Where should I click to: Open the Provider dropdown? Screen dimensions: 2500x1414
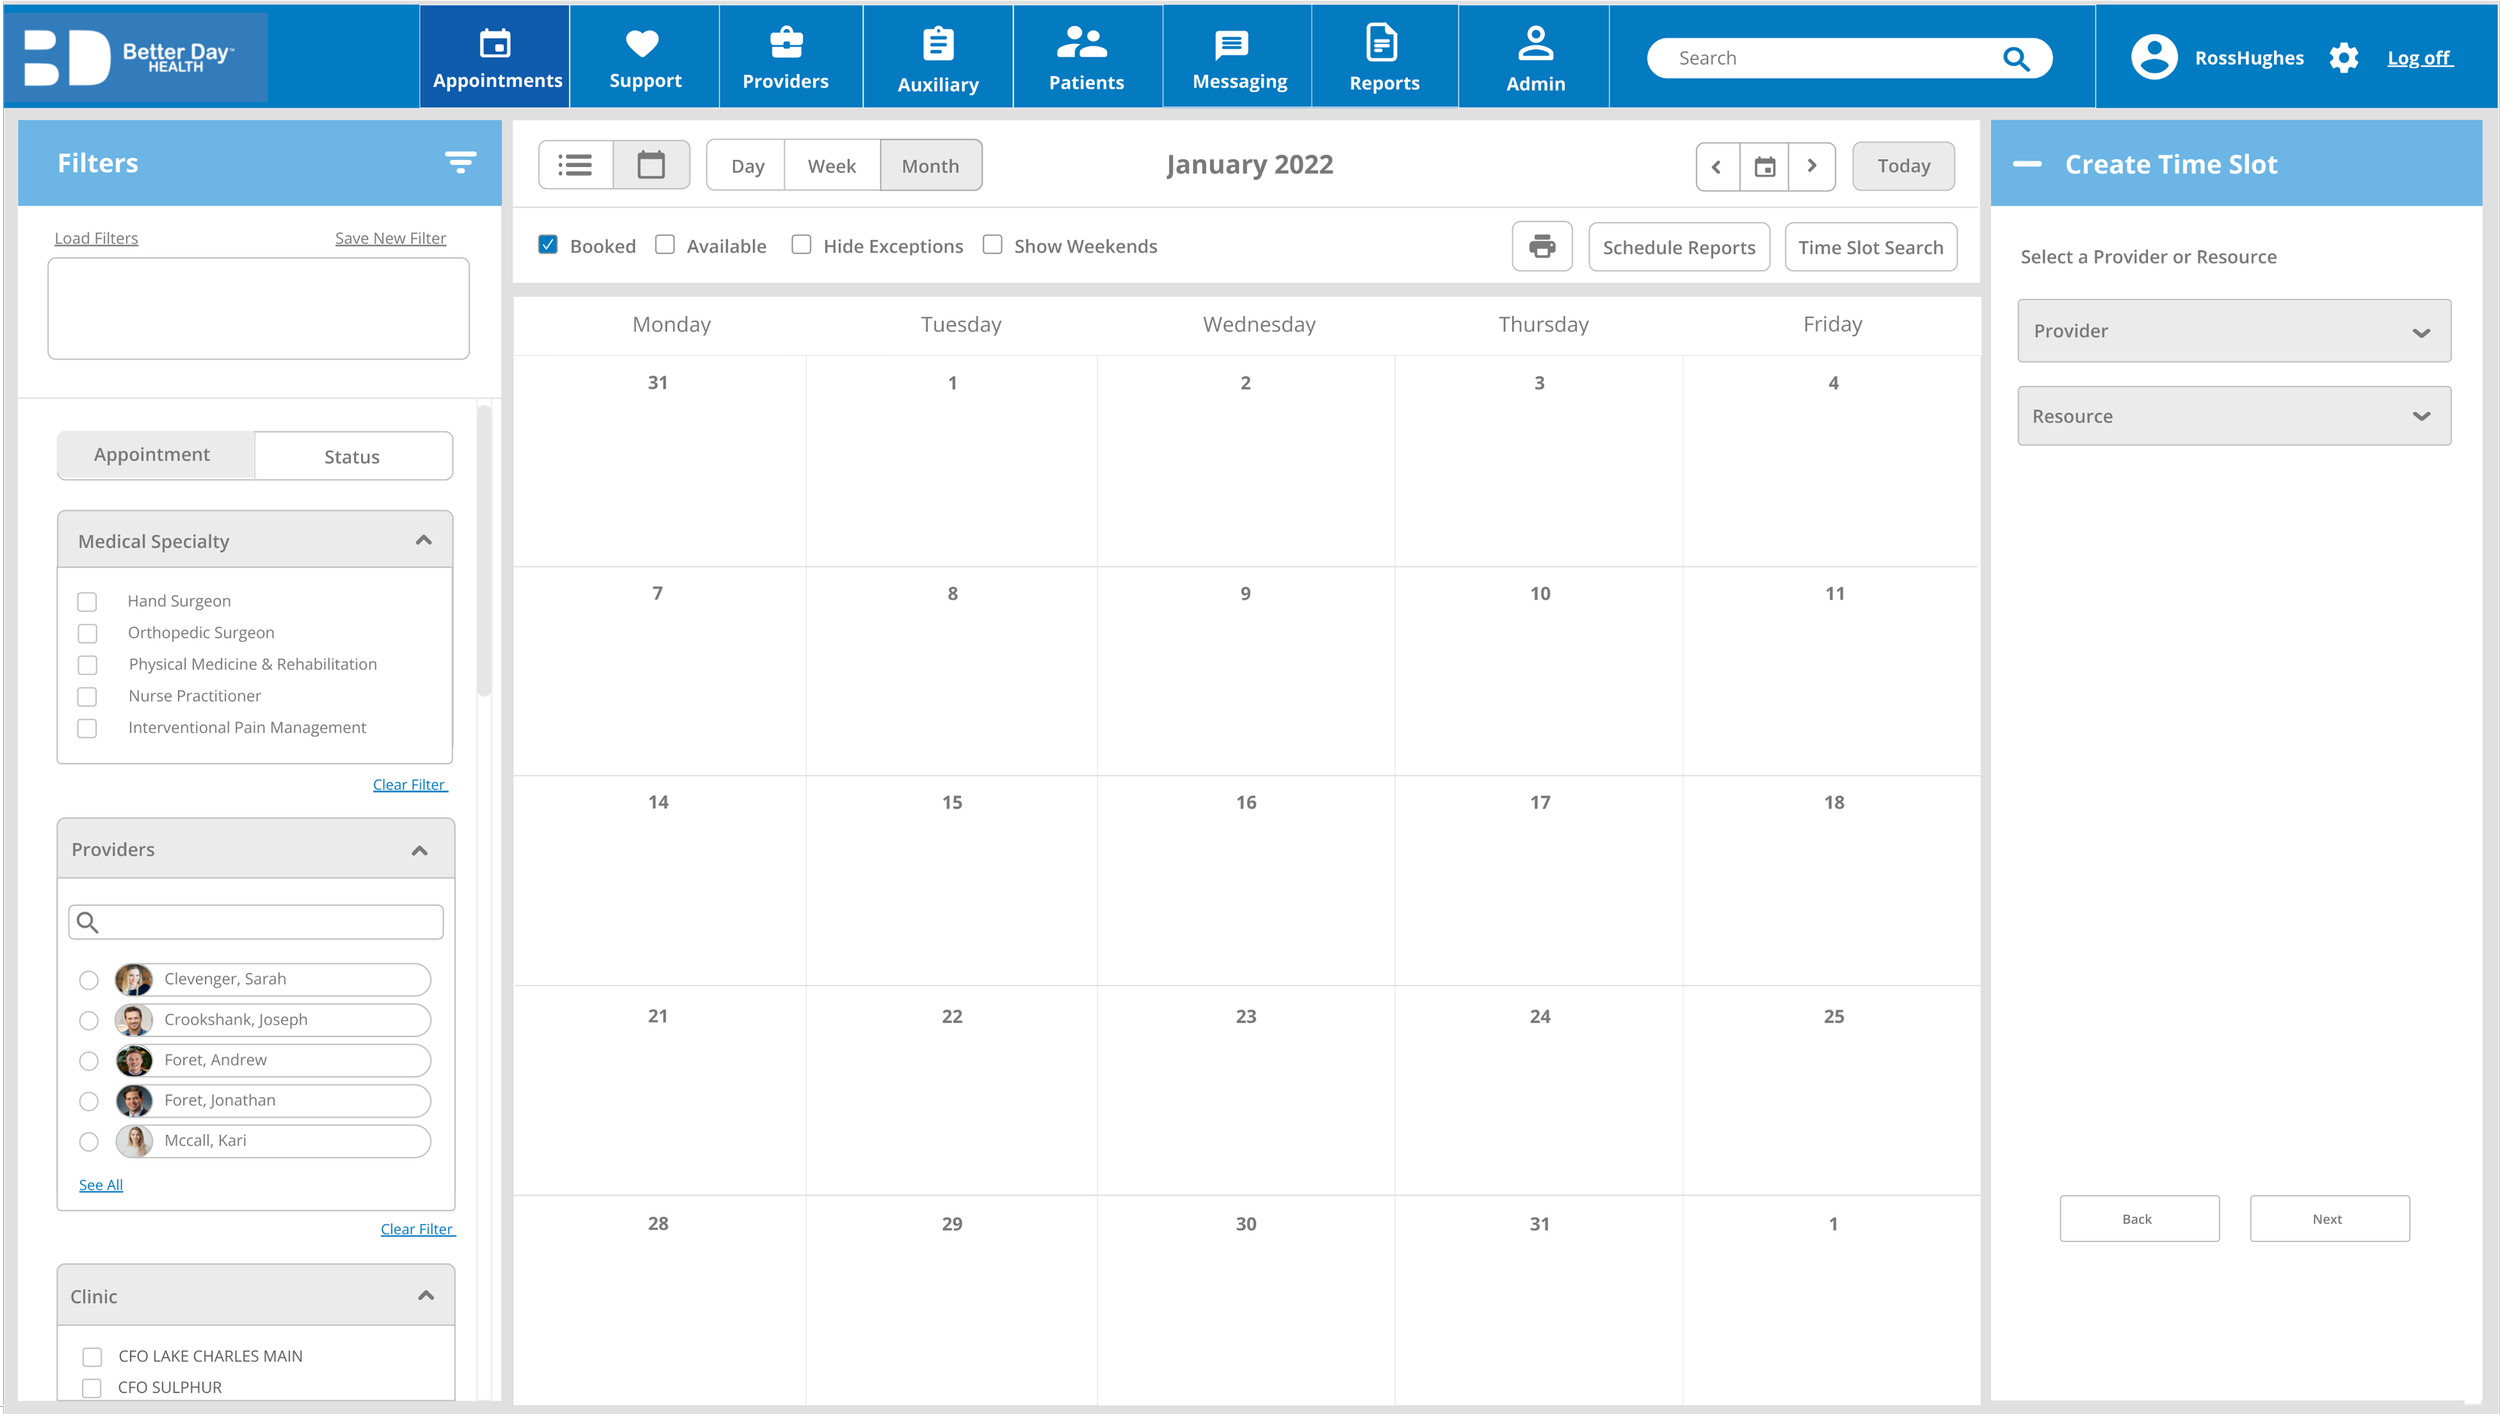(2233, 331)
